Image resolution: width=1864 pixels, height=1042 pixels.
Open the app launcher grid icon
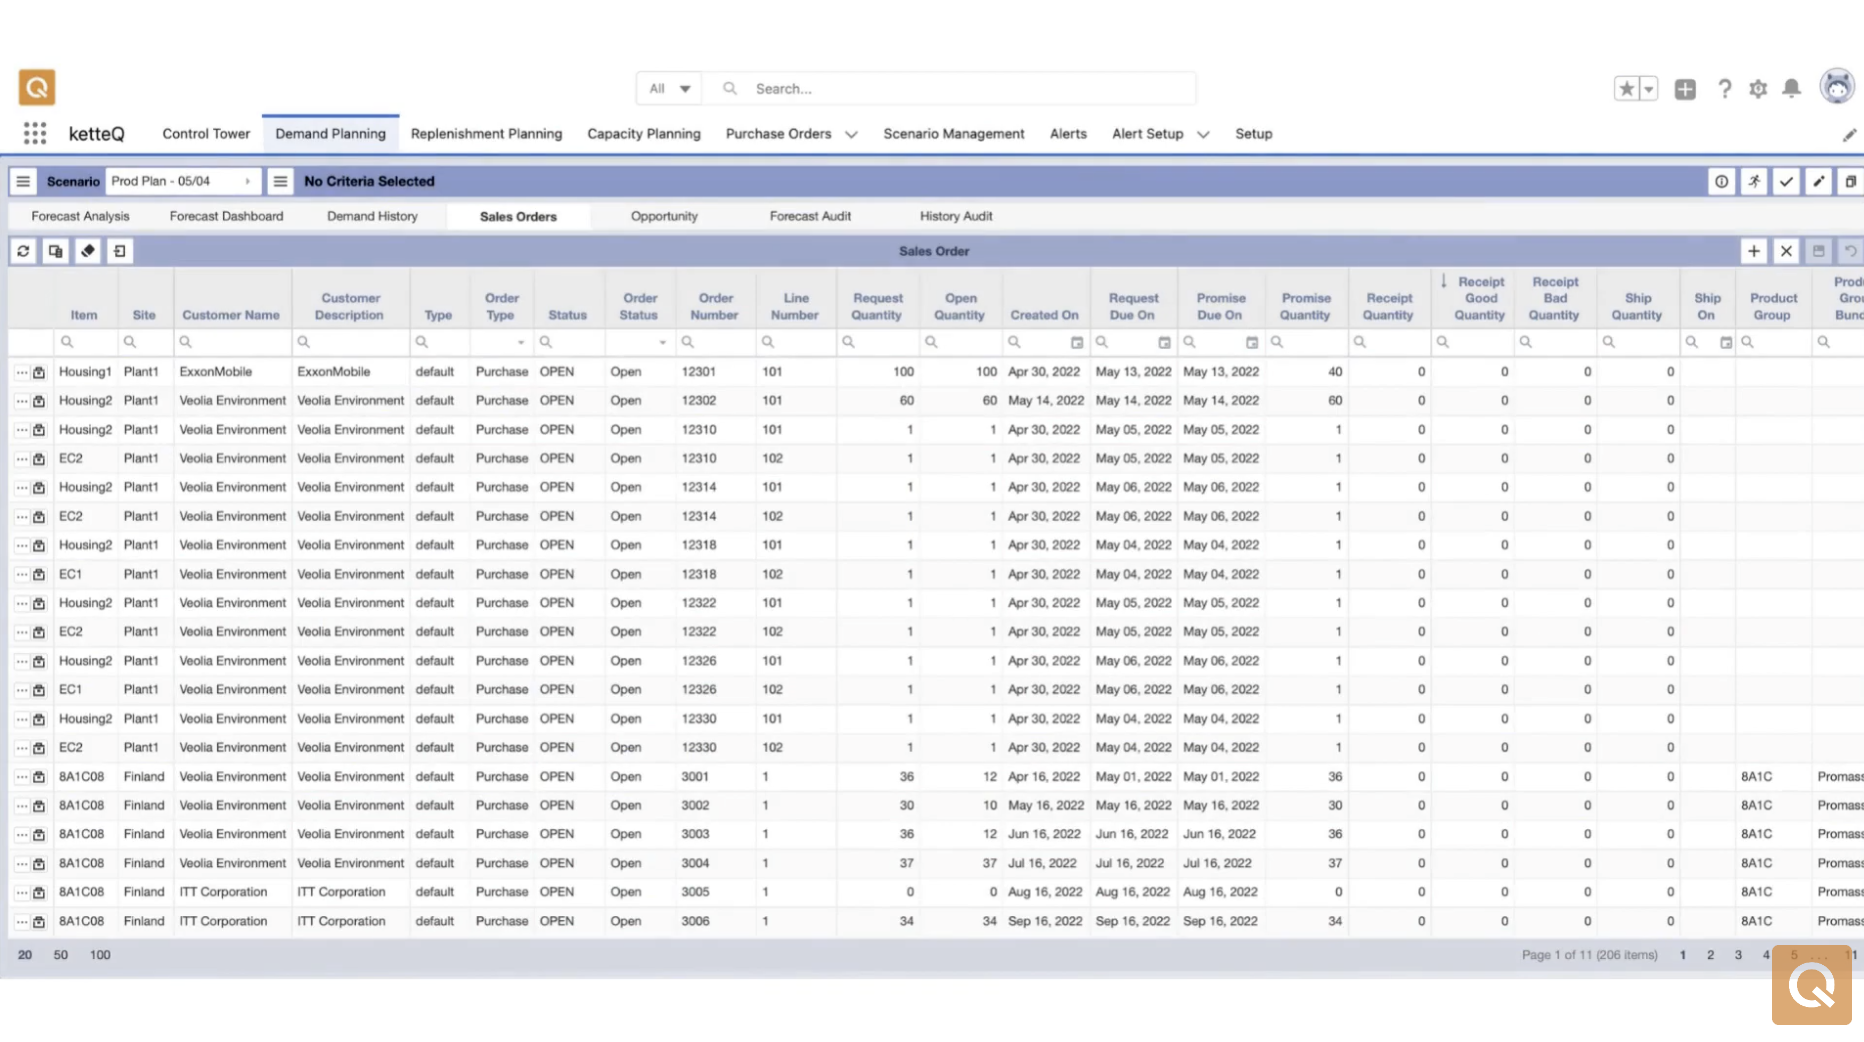click(x=35, y=133)
